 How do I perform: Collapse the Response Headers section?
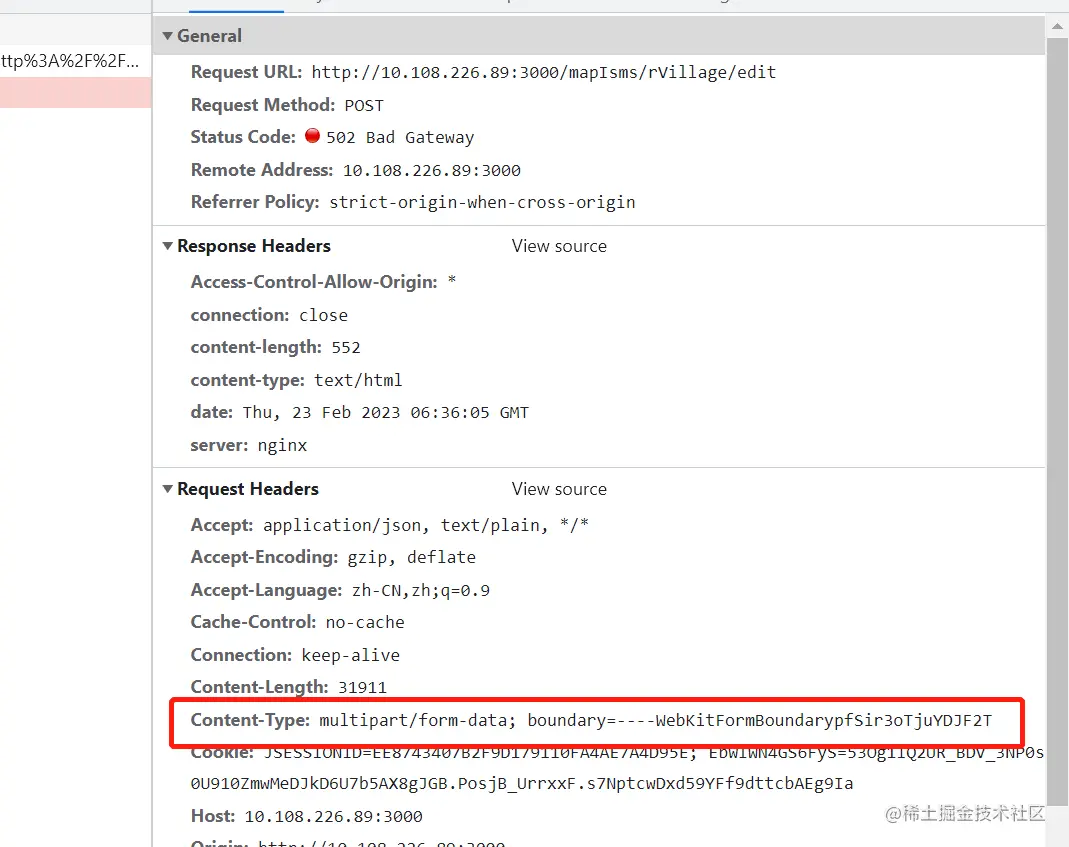click(167, 246)
